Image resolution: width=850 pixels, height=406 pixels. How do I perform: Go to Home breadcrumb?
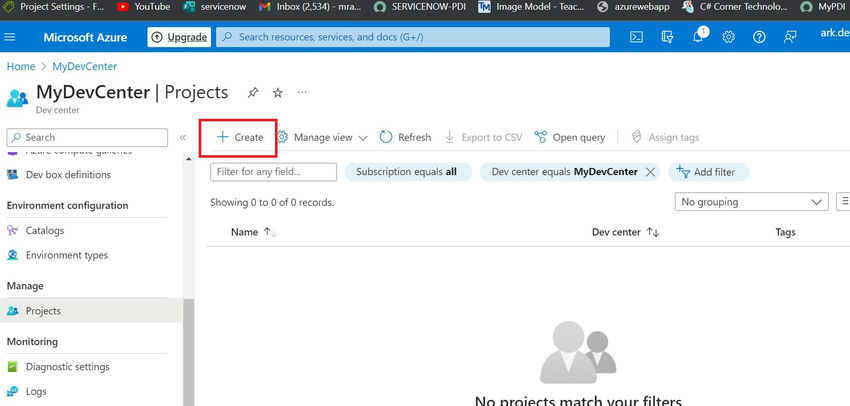pyautogui.click(x=21, y=66)
